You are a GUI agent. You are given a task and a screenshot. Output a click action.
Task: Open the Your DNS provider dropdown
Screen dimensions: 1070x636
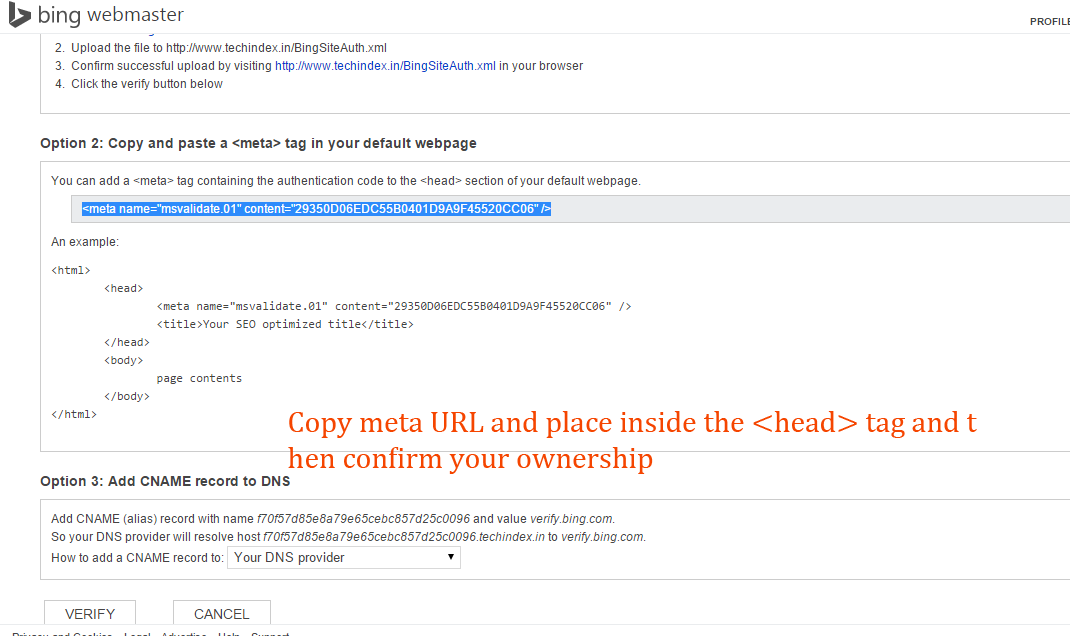pos(344,558)
